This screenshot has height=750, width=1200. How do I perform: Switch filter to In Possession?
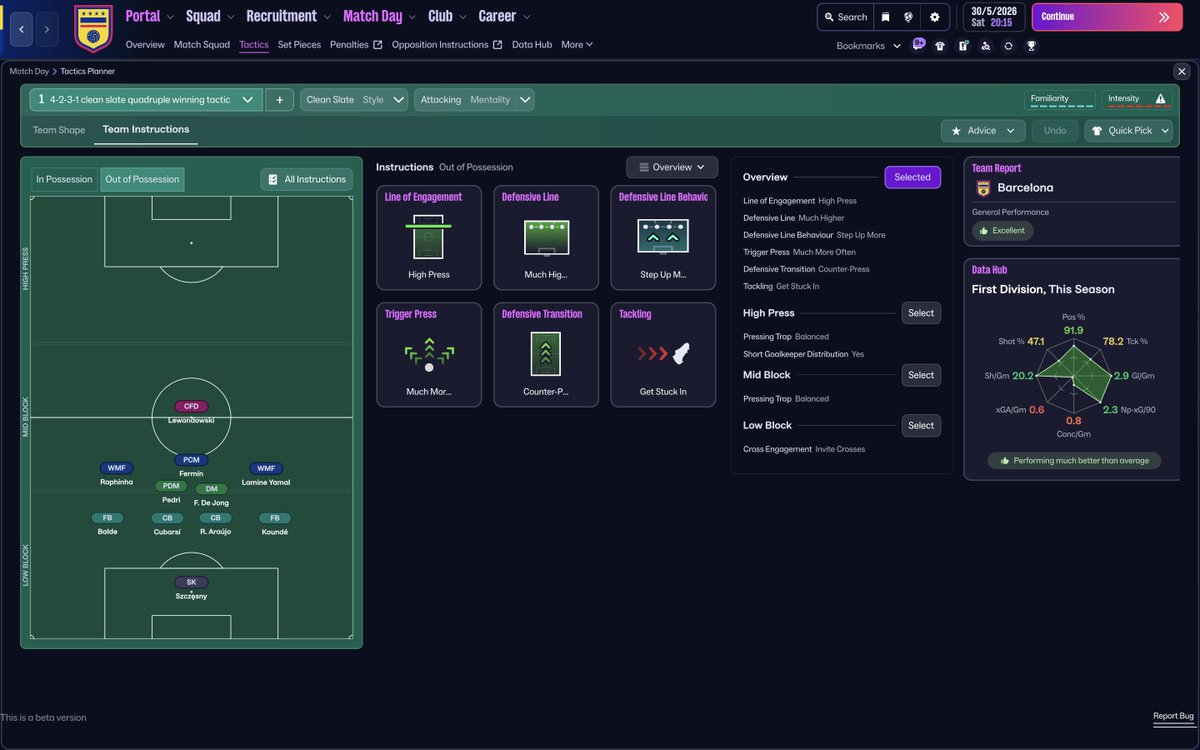point(63,178)
